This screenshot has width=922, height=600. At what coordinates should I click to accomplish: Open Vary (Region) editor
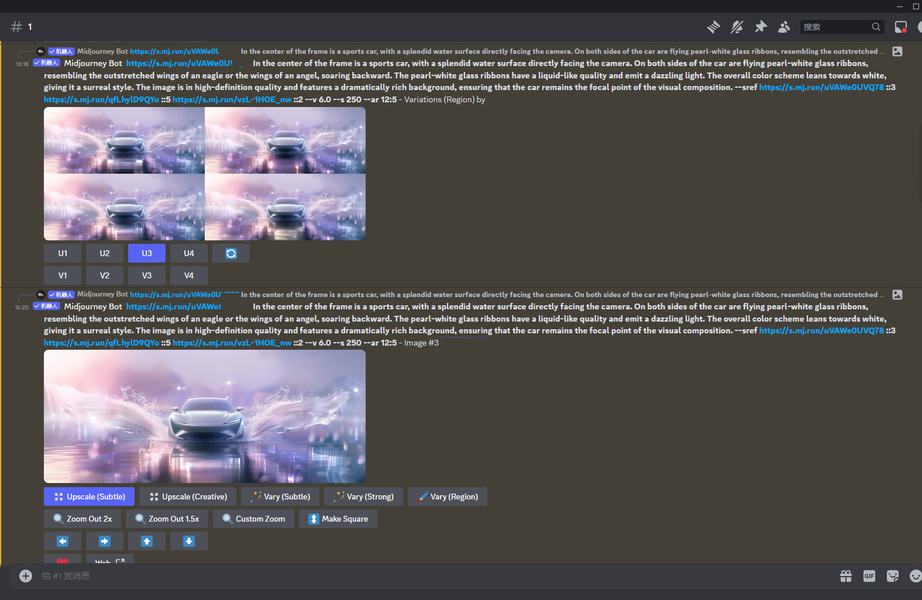coord(447,497)
